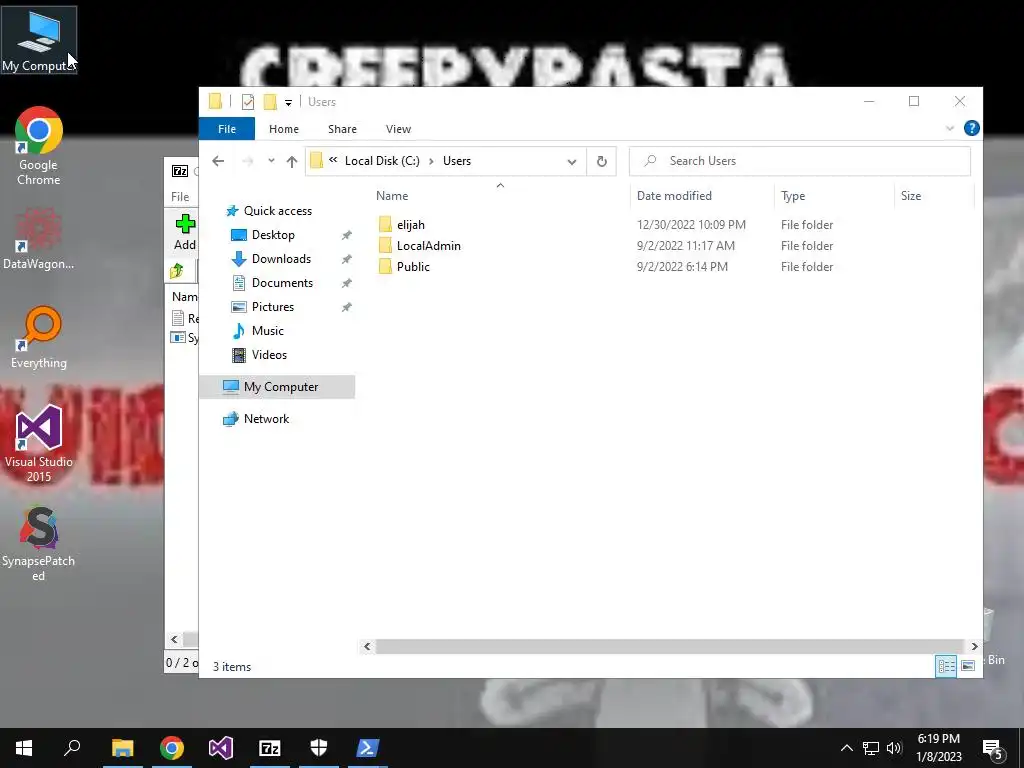The image size is (1024, 768).
Task: Switch to Chrome in the taskbar
Action: pos(172,748)
